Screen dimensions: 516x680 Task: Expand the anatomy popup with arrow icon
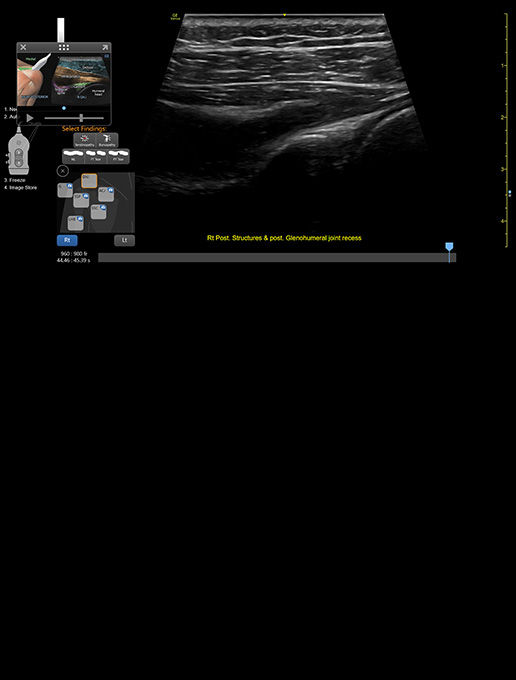click(105, 47)
